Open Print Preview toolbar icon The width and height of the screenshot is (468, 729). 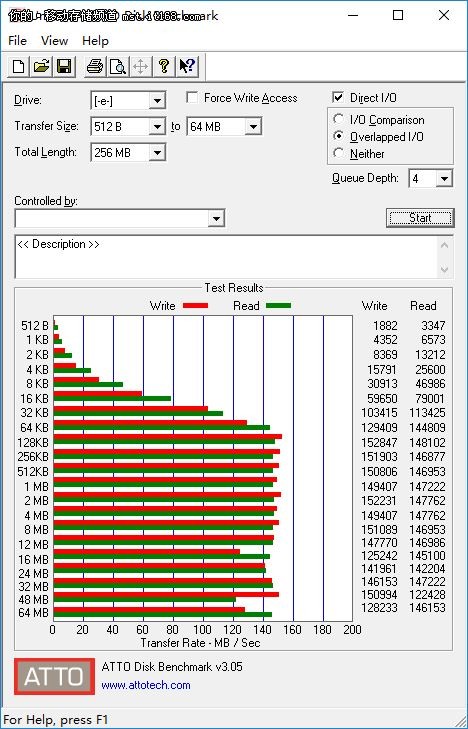point(118,66)
